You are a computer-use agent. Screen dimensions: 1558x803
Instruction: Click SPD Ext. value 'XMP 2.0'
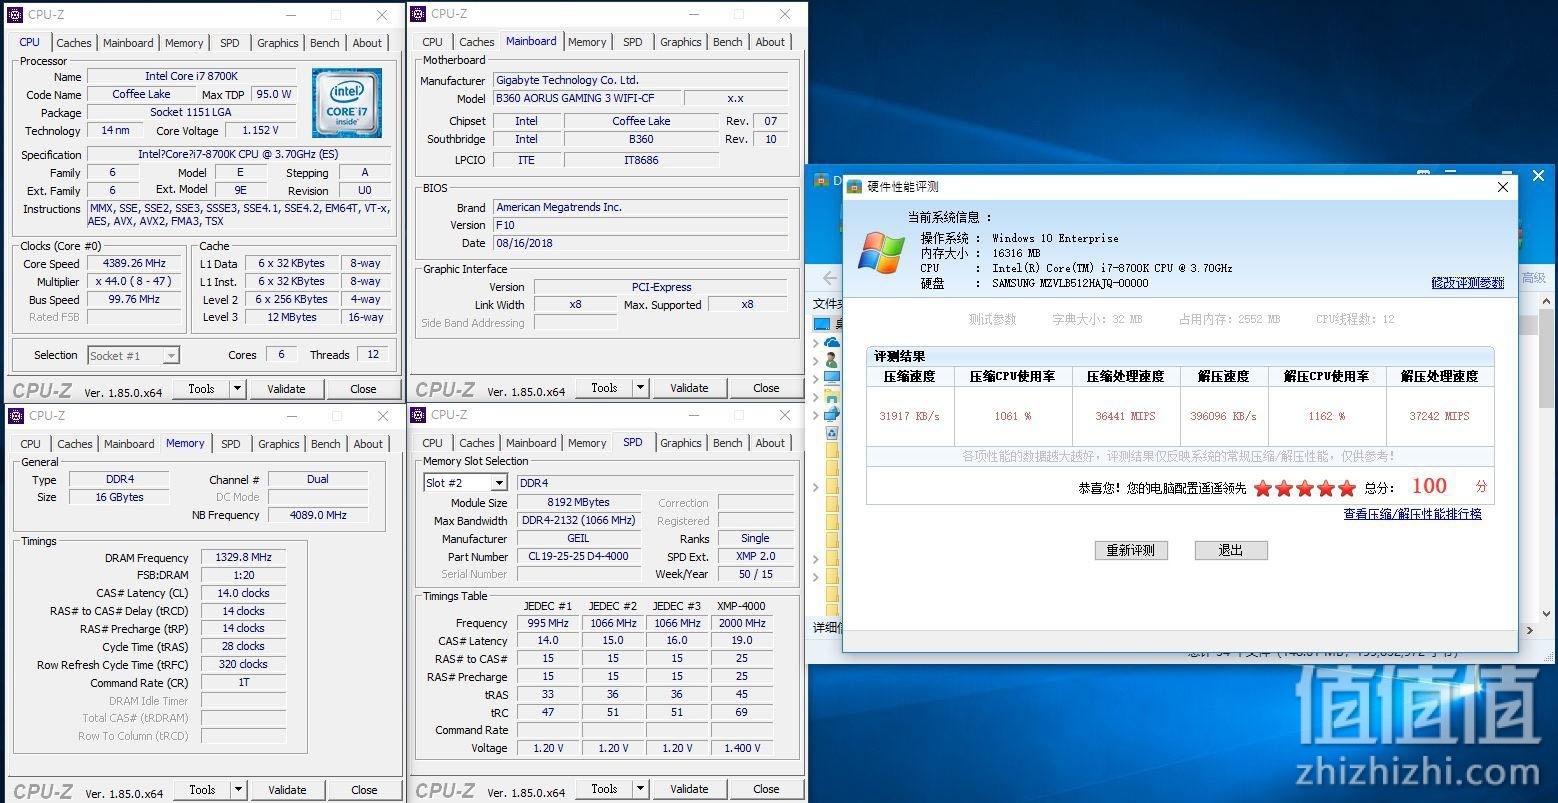[755, 557]
